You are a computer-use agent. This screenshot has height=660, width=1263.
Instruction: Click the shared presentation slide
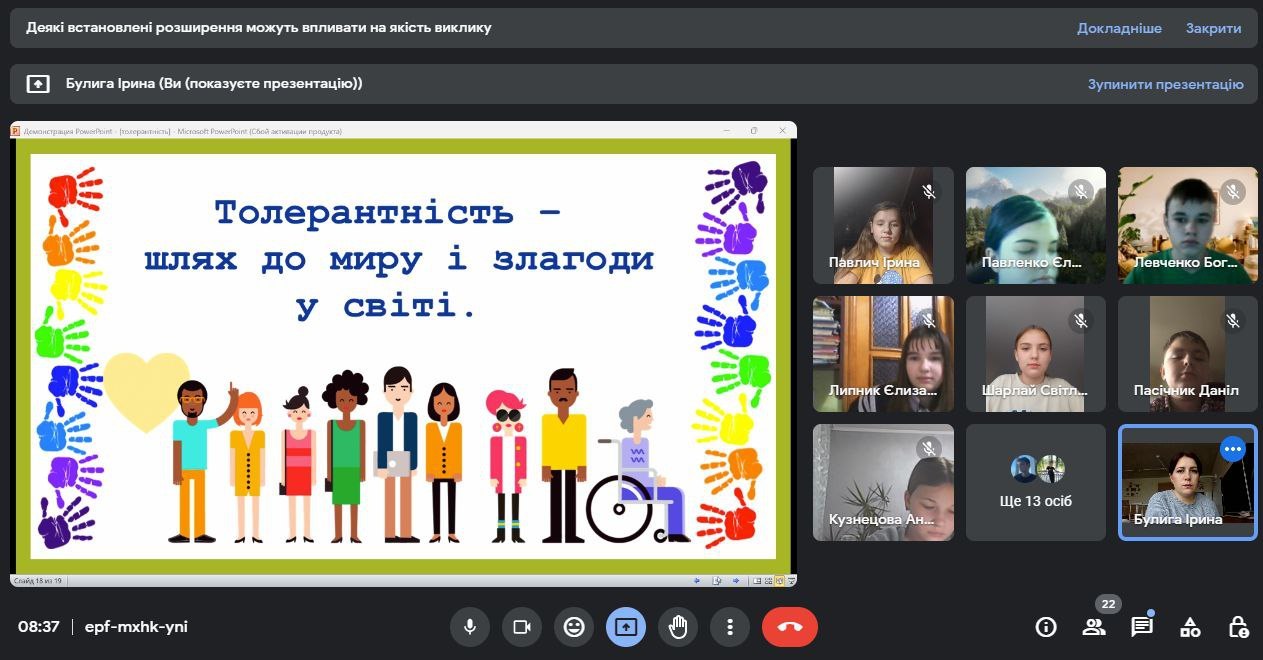tap(403, 355)
